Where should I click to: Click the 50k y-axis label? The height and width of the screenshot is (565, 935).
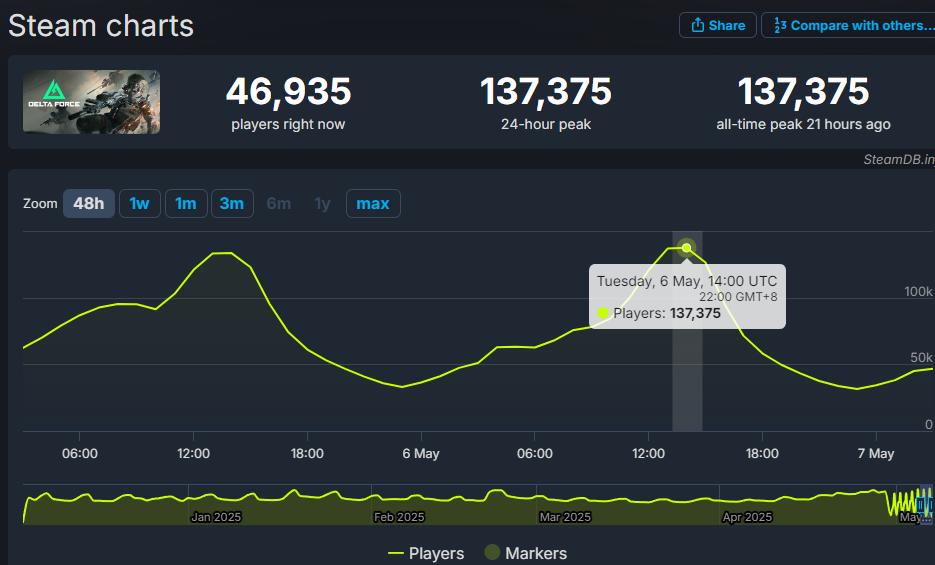(x=921, y=358)
